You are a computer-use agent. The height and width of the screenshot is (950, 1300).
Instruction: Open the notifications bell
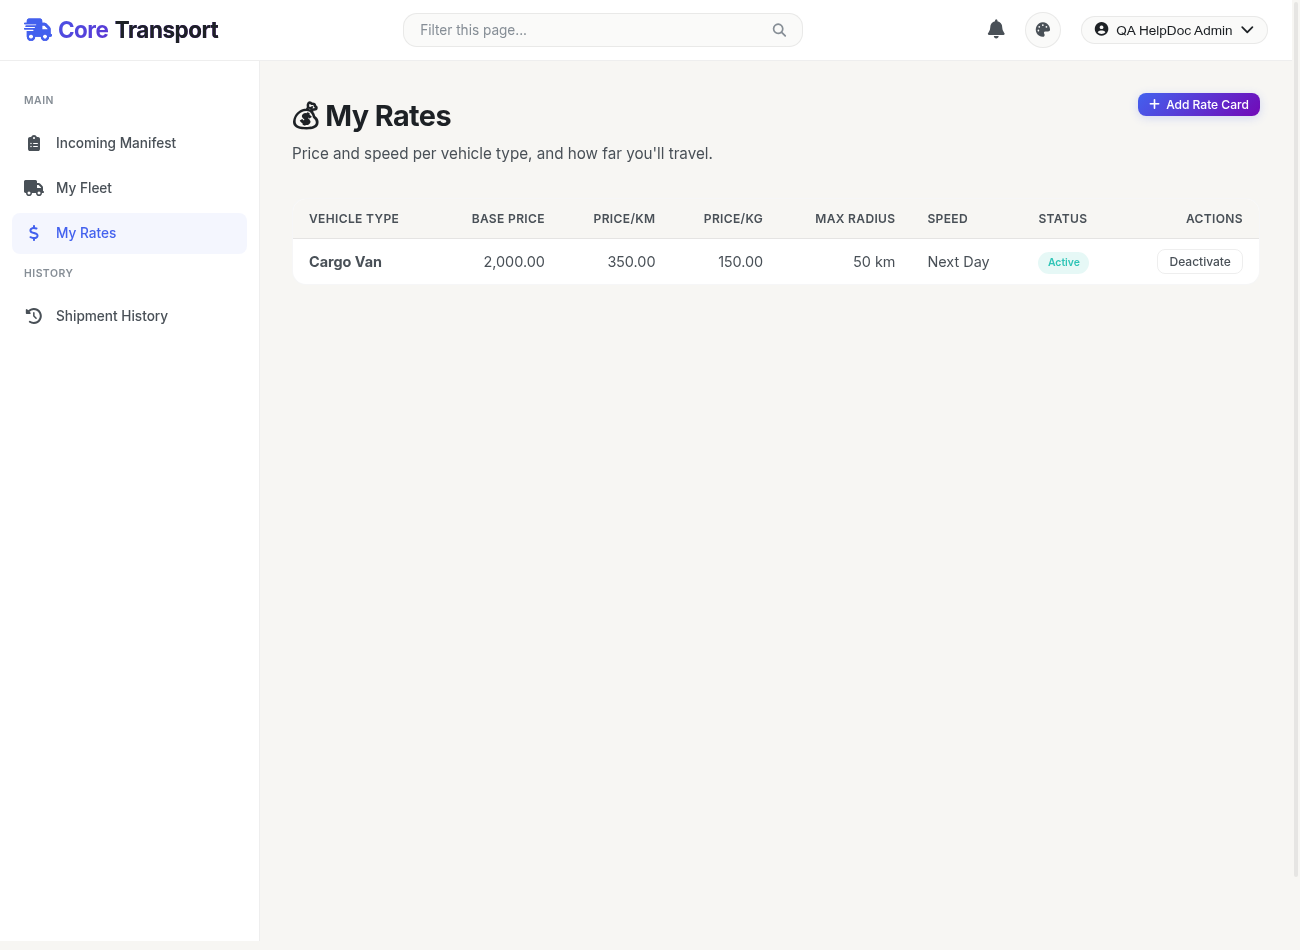[996, 29]
